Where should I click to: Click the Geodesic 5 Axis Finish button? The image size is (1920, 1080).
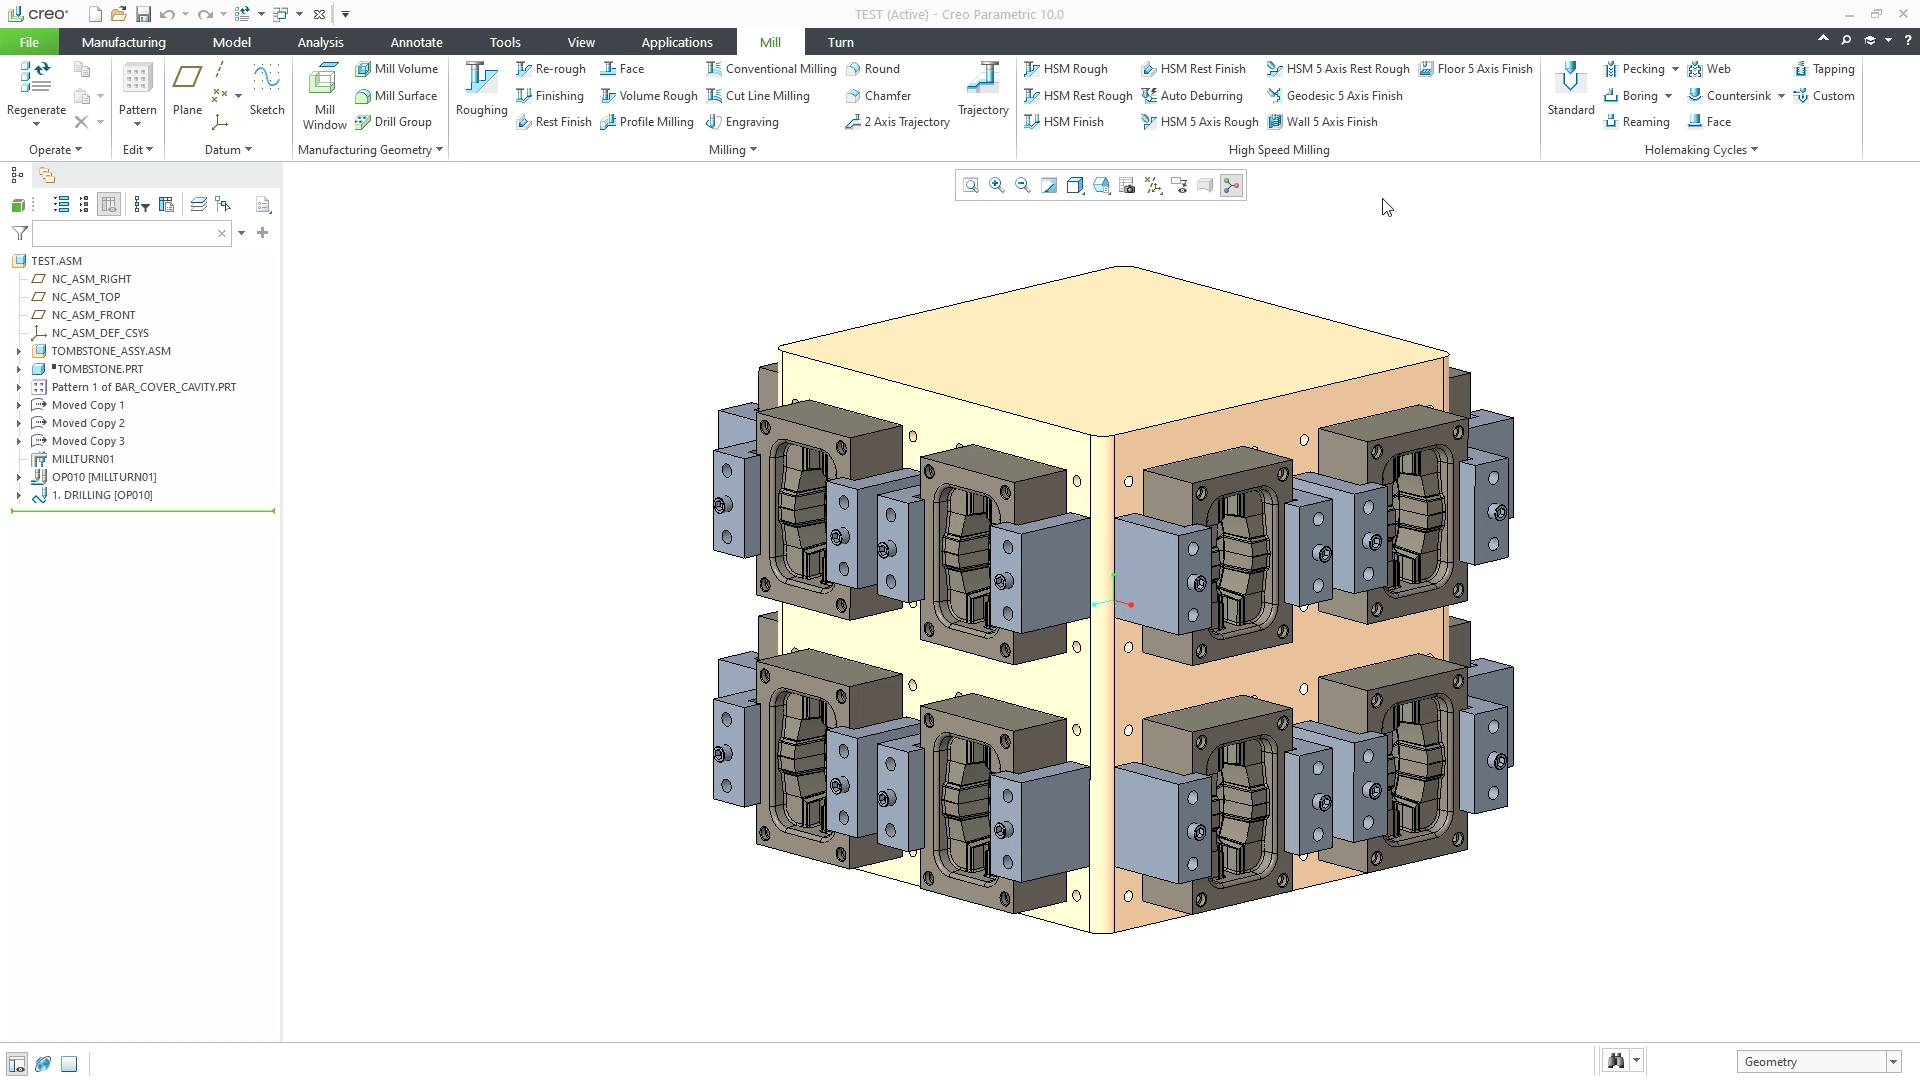1334,96
